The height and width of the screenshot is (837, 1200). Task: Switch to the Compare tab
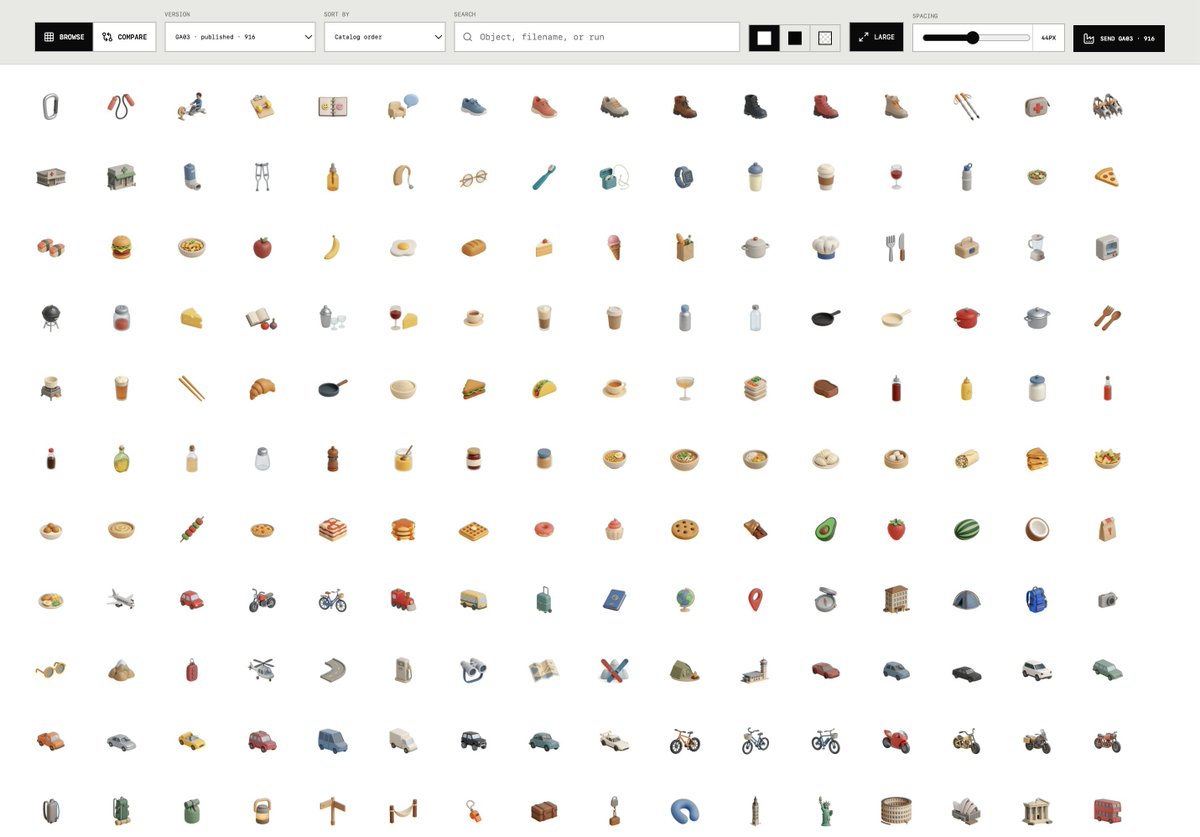(125, 37)
